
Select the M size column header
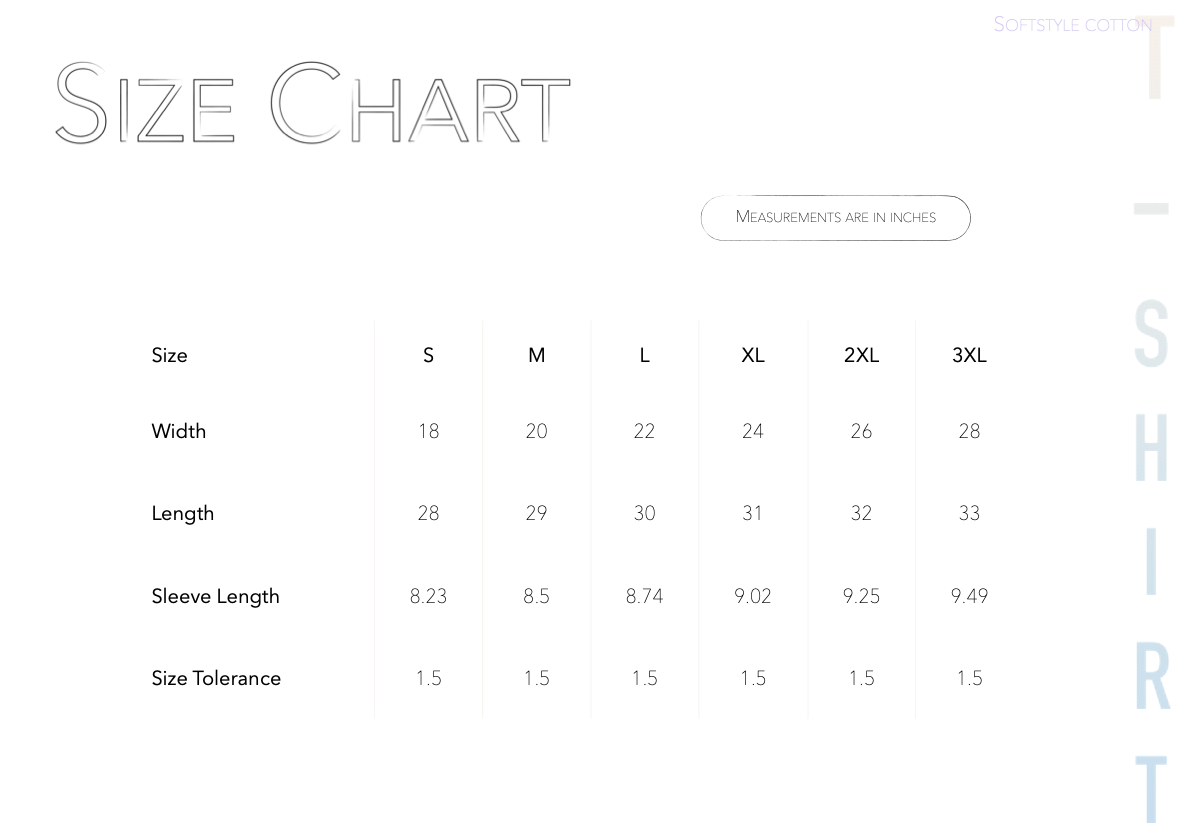(537, 355)
